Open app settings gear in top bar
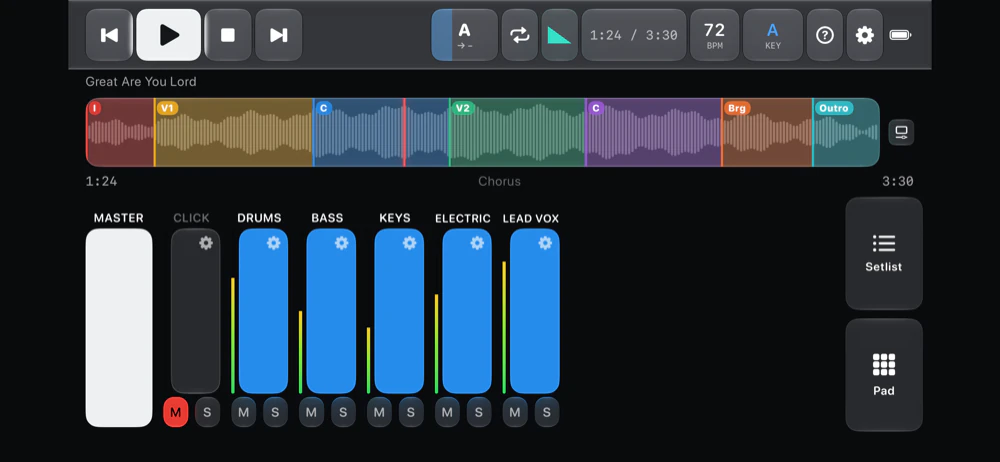1000x462 pixels. (865, 35)
